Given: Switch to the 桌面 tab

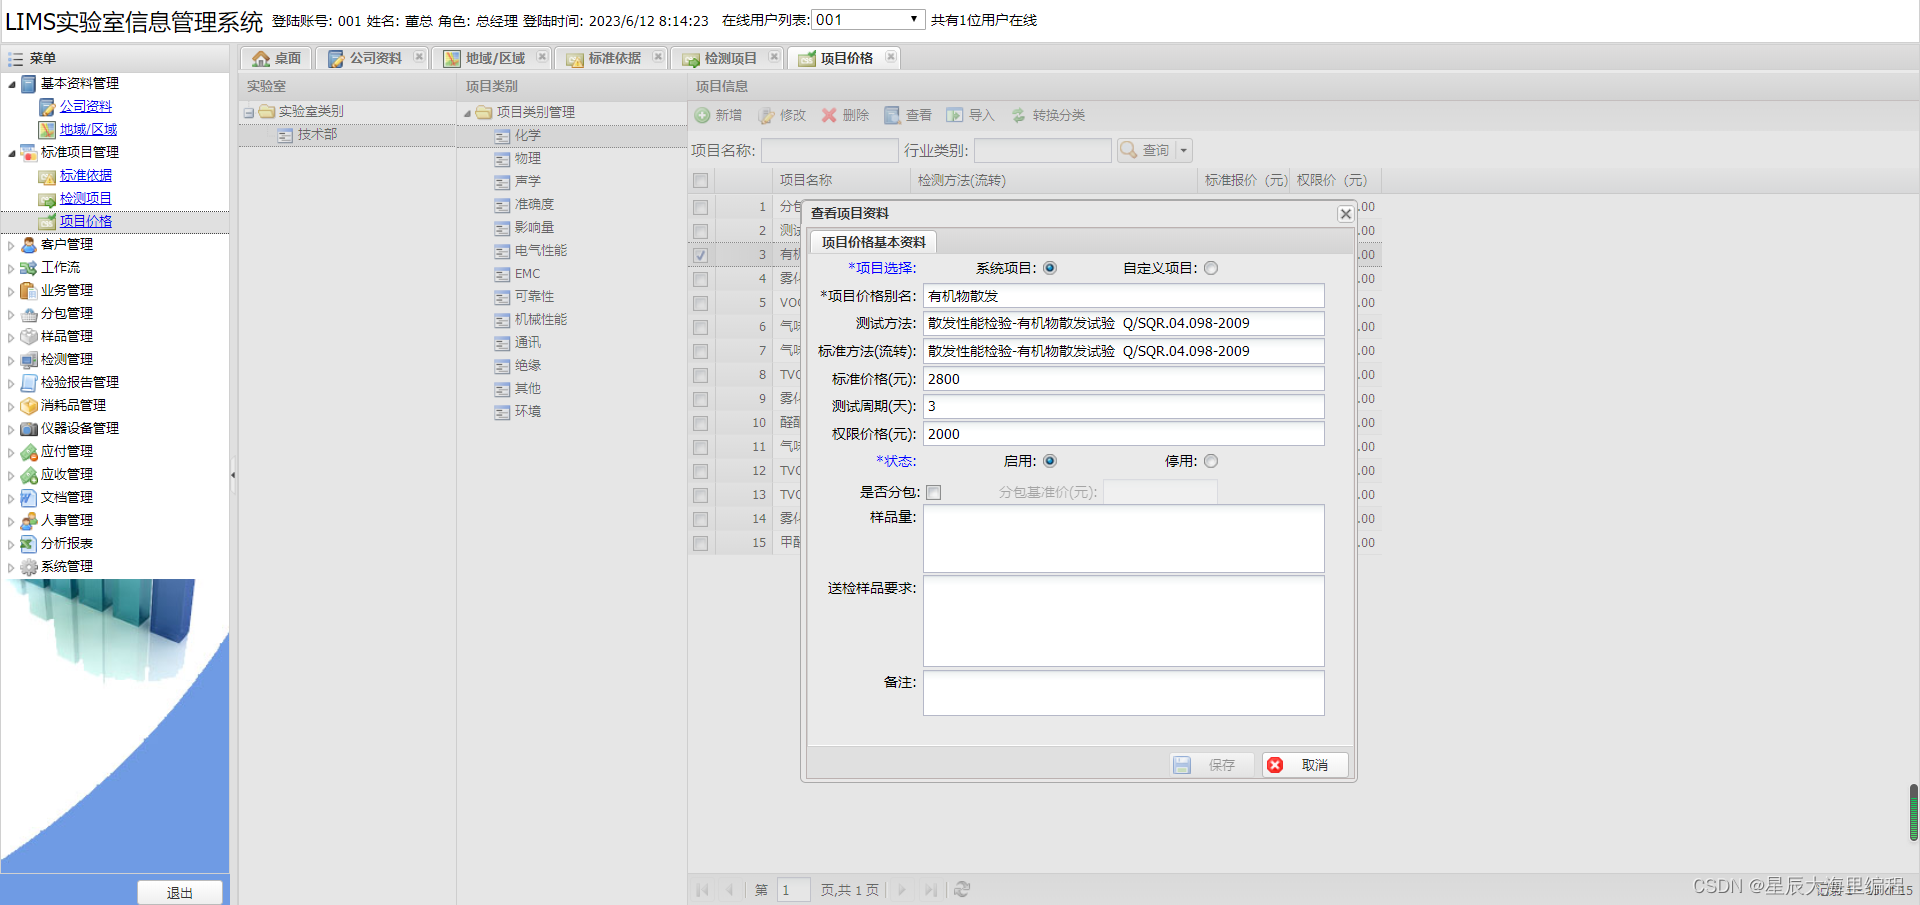Looking at the screenshot, I should (277, 58).
